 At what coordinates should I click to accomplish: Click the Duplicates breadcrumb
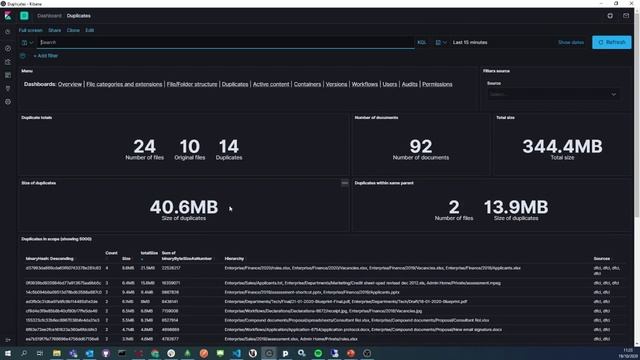tap(78, 16)
